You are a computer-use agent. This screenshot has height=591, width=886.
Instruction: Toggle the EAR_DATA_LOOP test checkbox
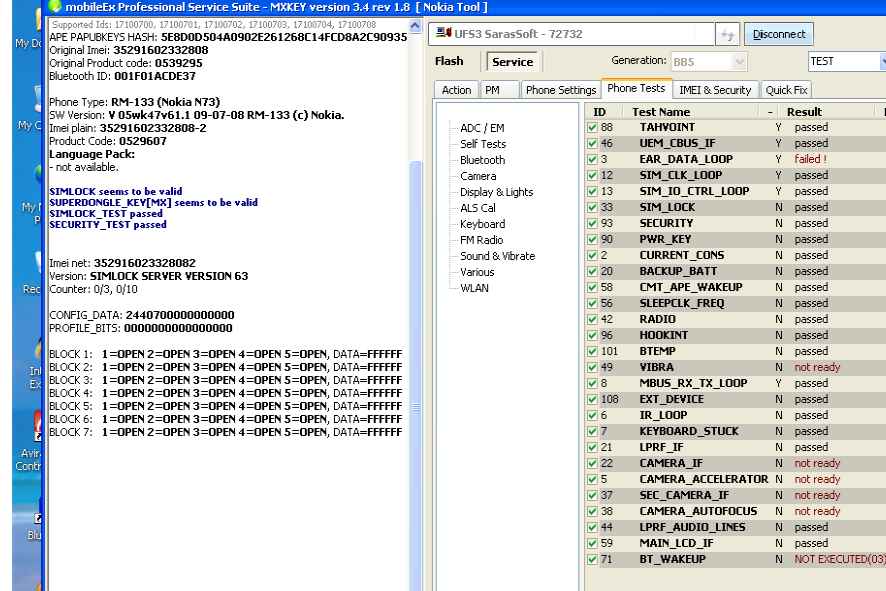click(x=592, y=159)
